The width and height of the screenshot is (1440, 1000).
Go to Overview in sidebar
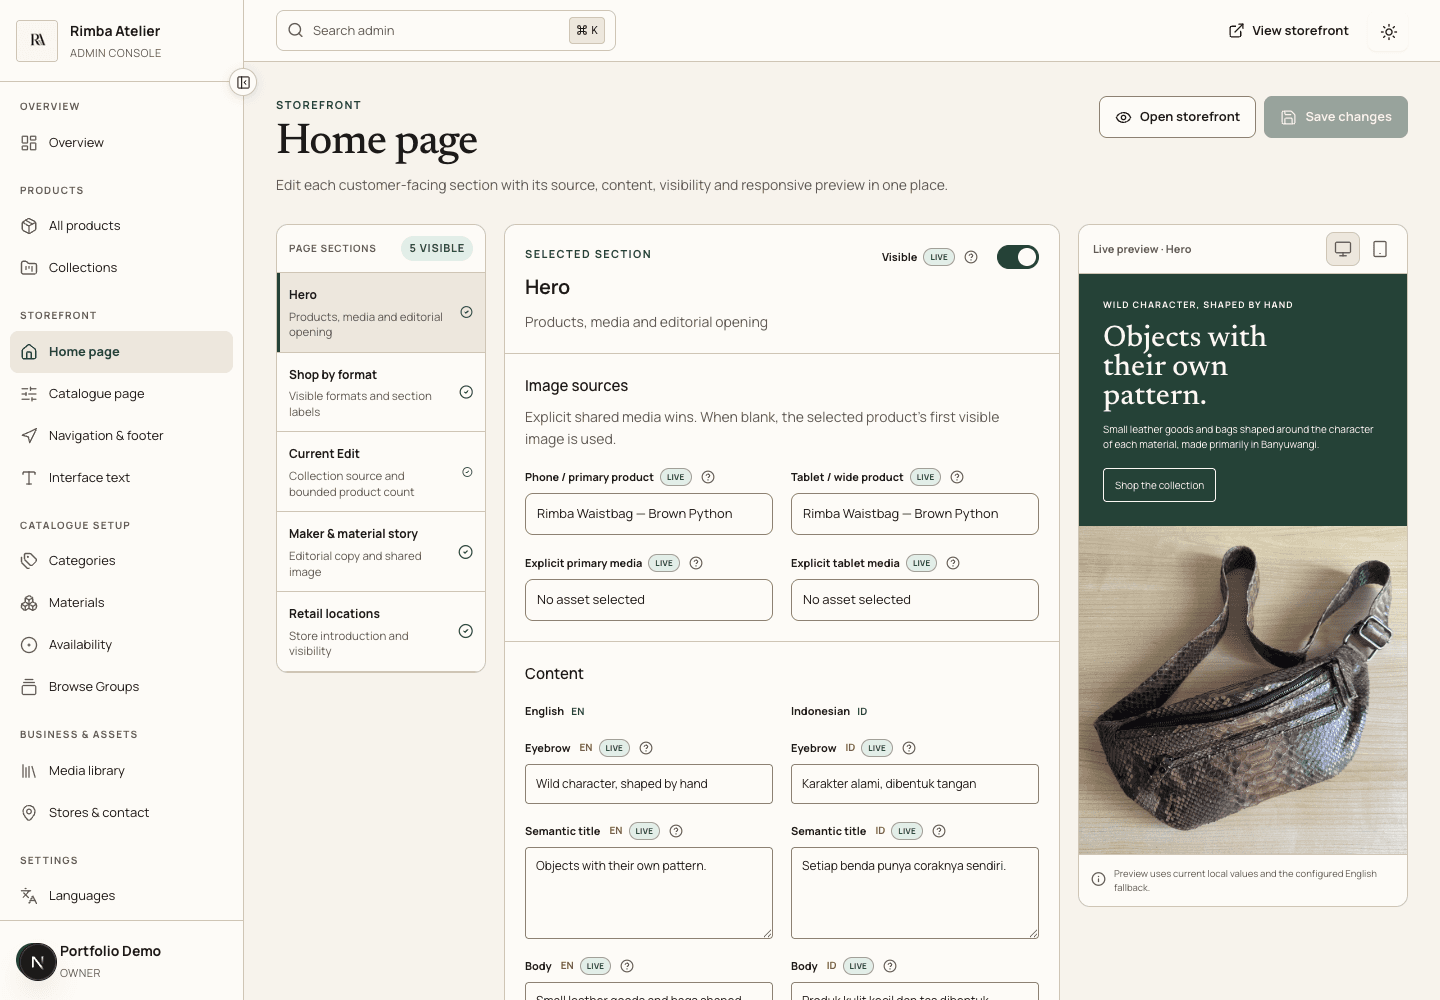(x=121, y=143)
